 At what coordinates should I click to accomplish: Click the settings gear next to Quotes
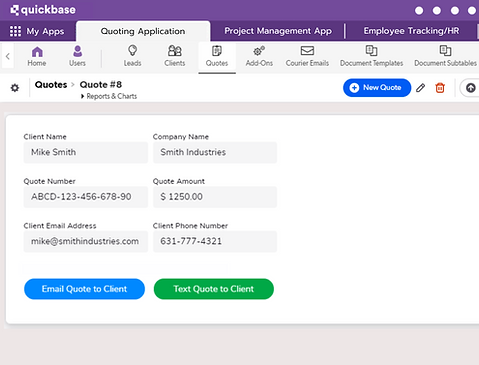[15, 88]
